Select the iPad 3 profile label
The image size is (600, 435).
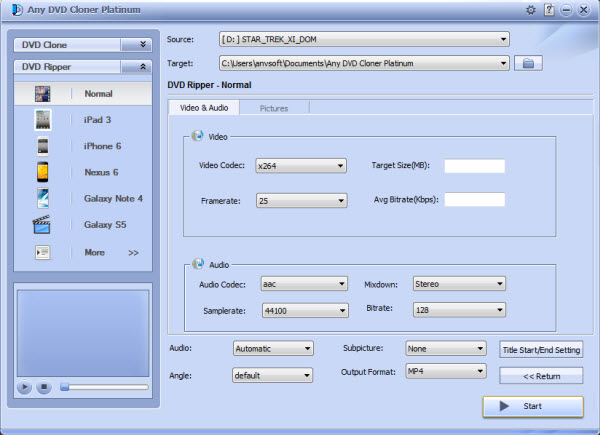pyautogui.click(x=97, y=120)
